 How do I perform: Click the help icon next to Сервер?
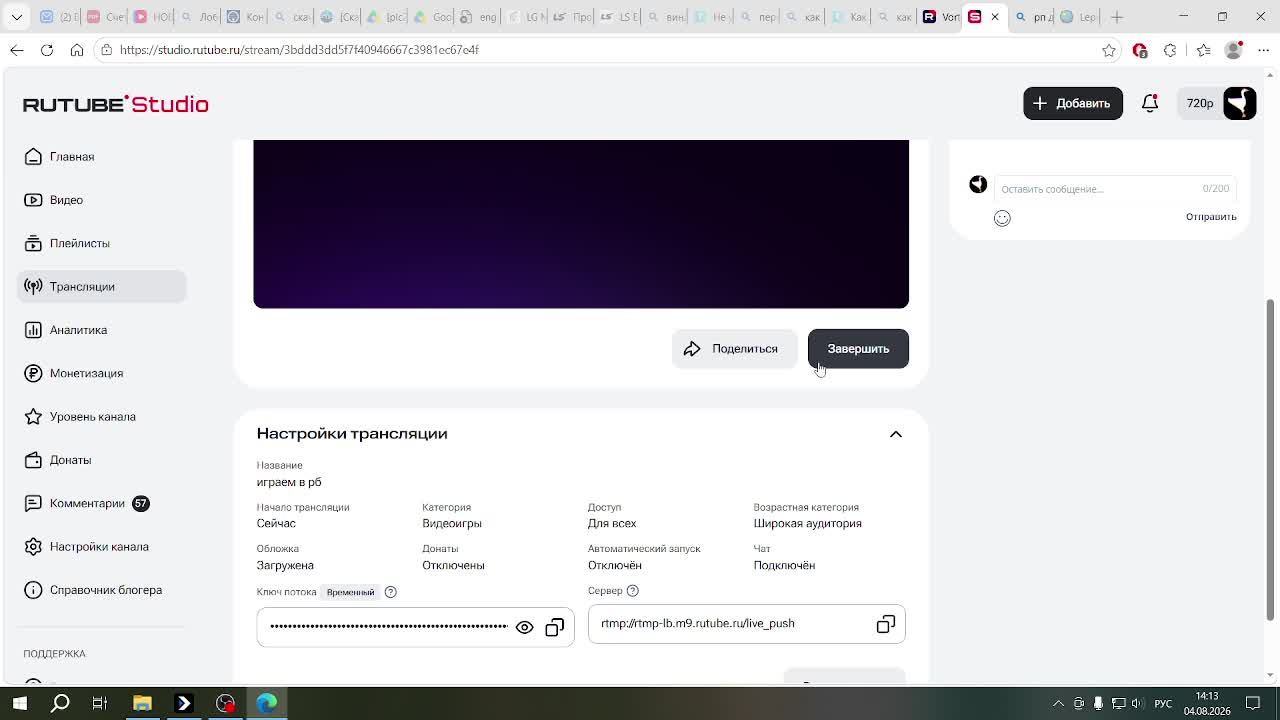pyautogui.click(x=632, y=591)
